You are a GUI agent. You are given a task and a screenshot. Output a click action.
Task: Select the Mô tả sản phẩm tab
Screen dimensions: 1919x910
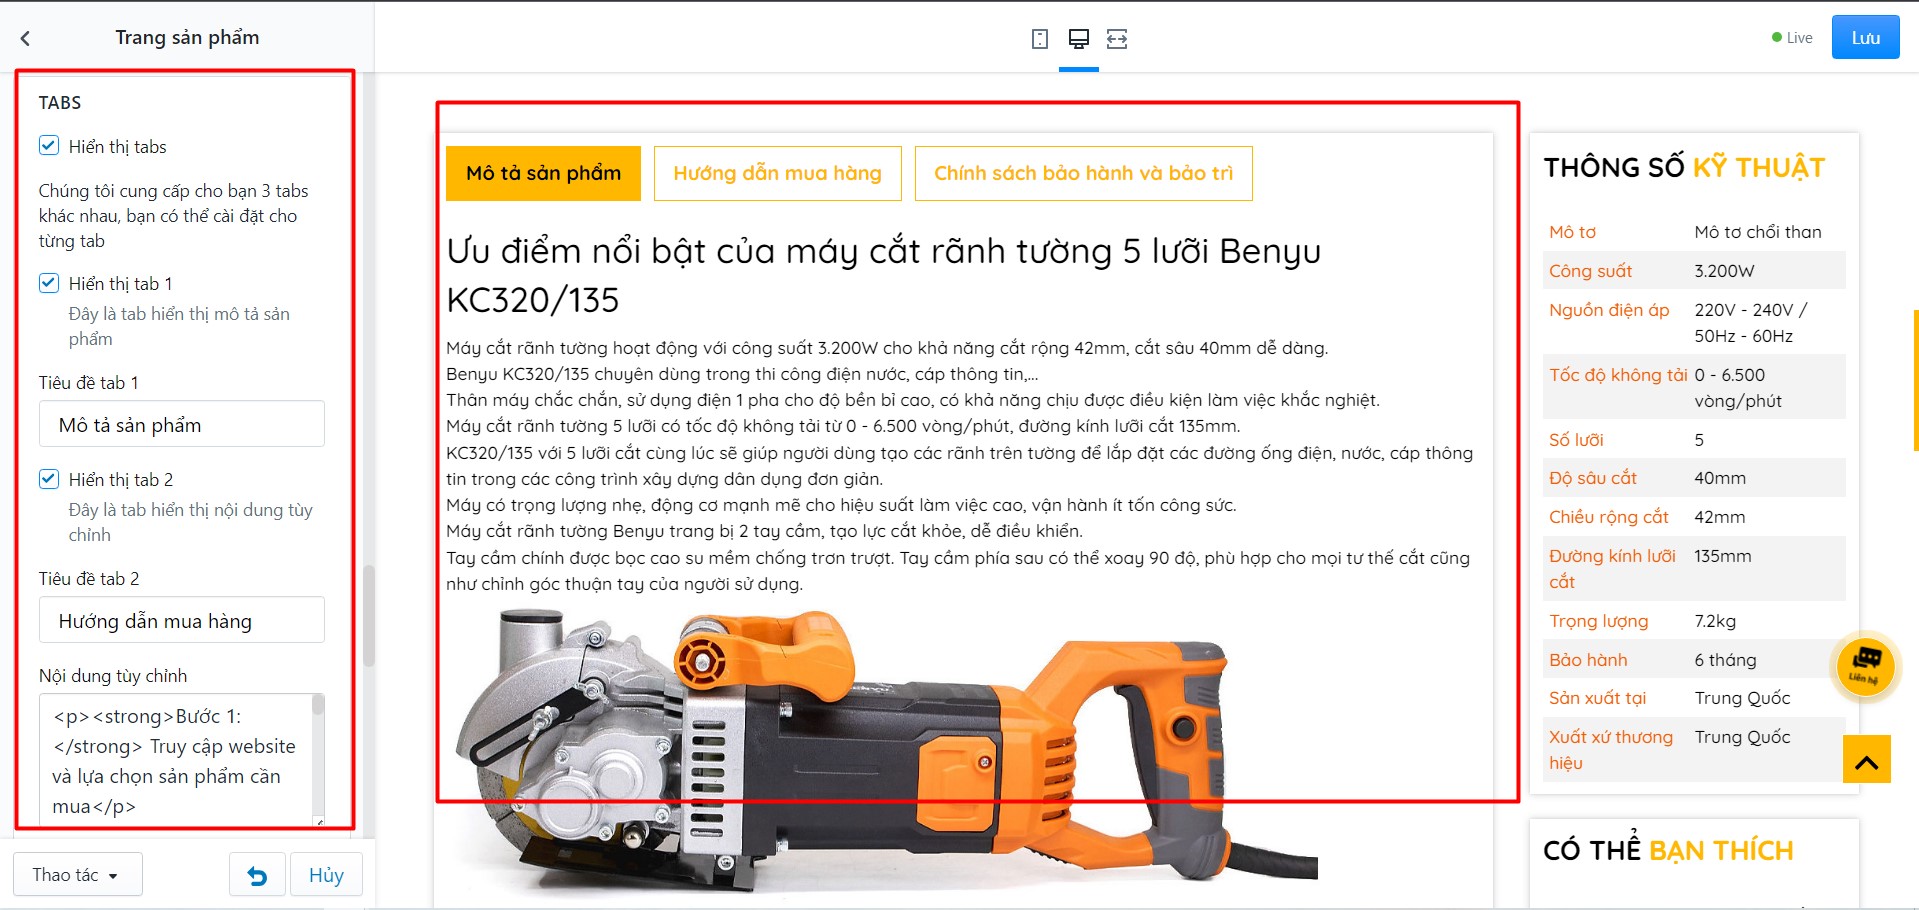(543, 173)
